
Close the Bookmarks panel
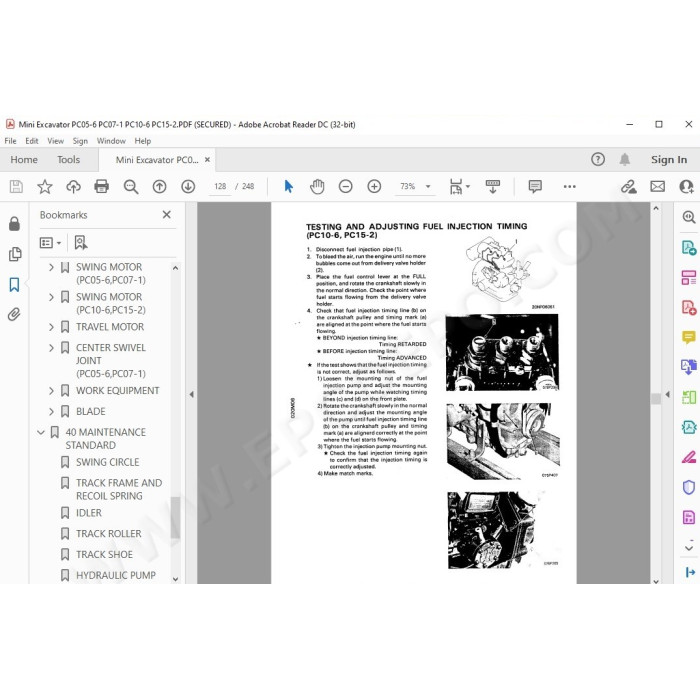pyautogui.click(x=167, y=215)
